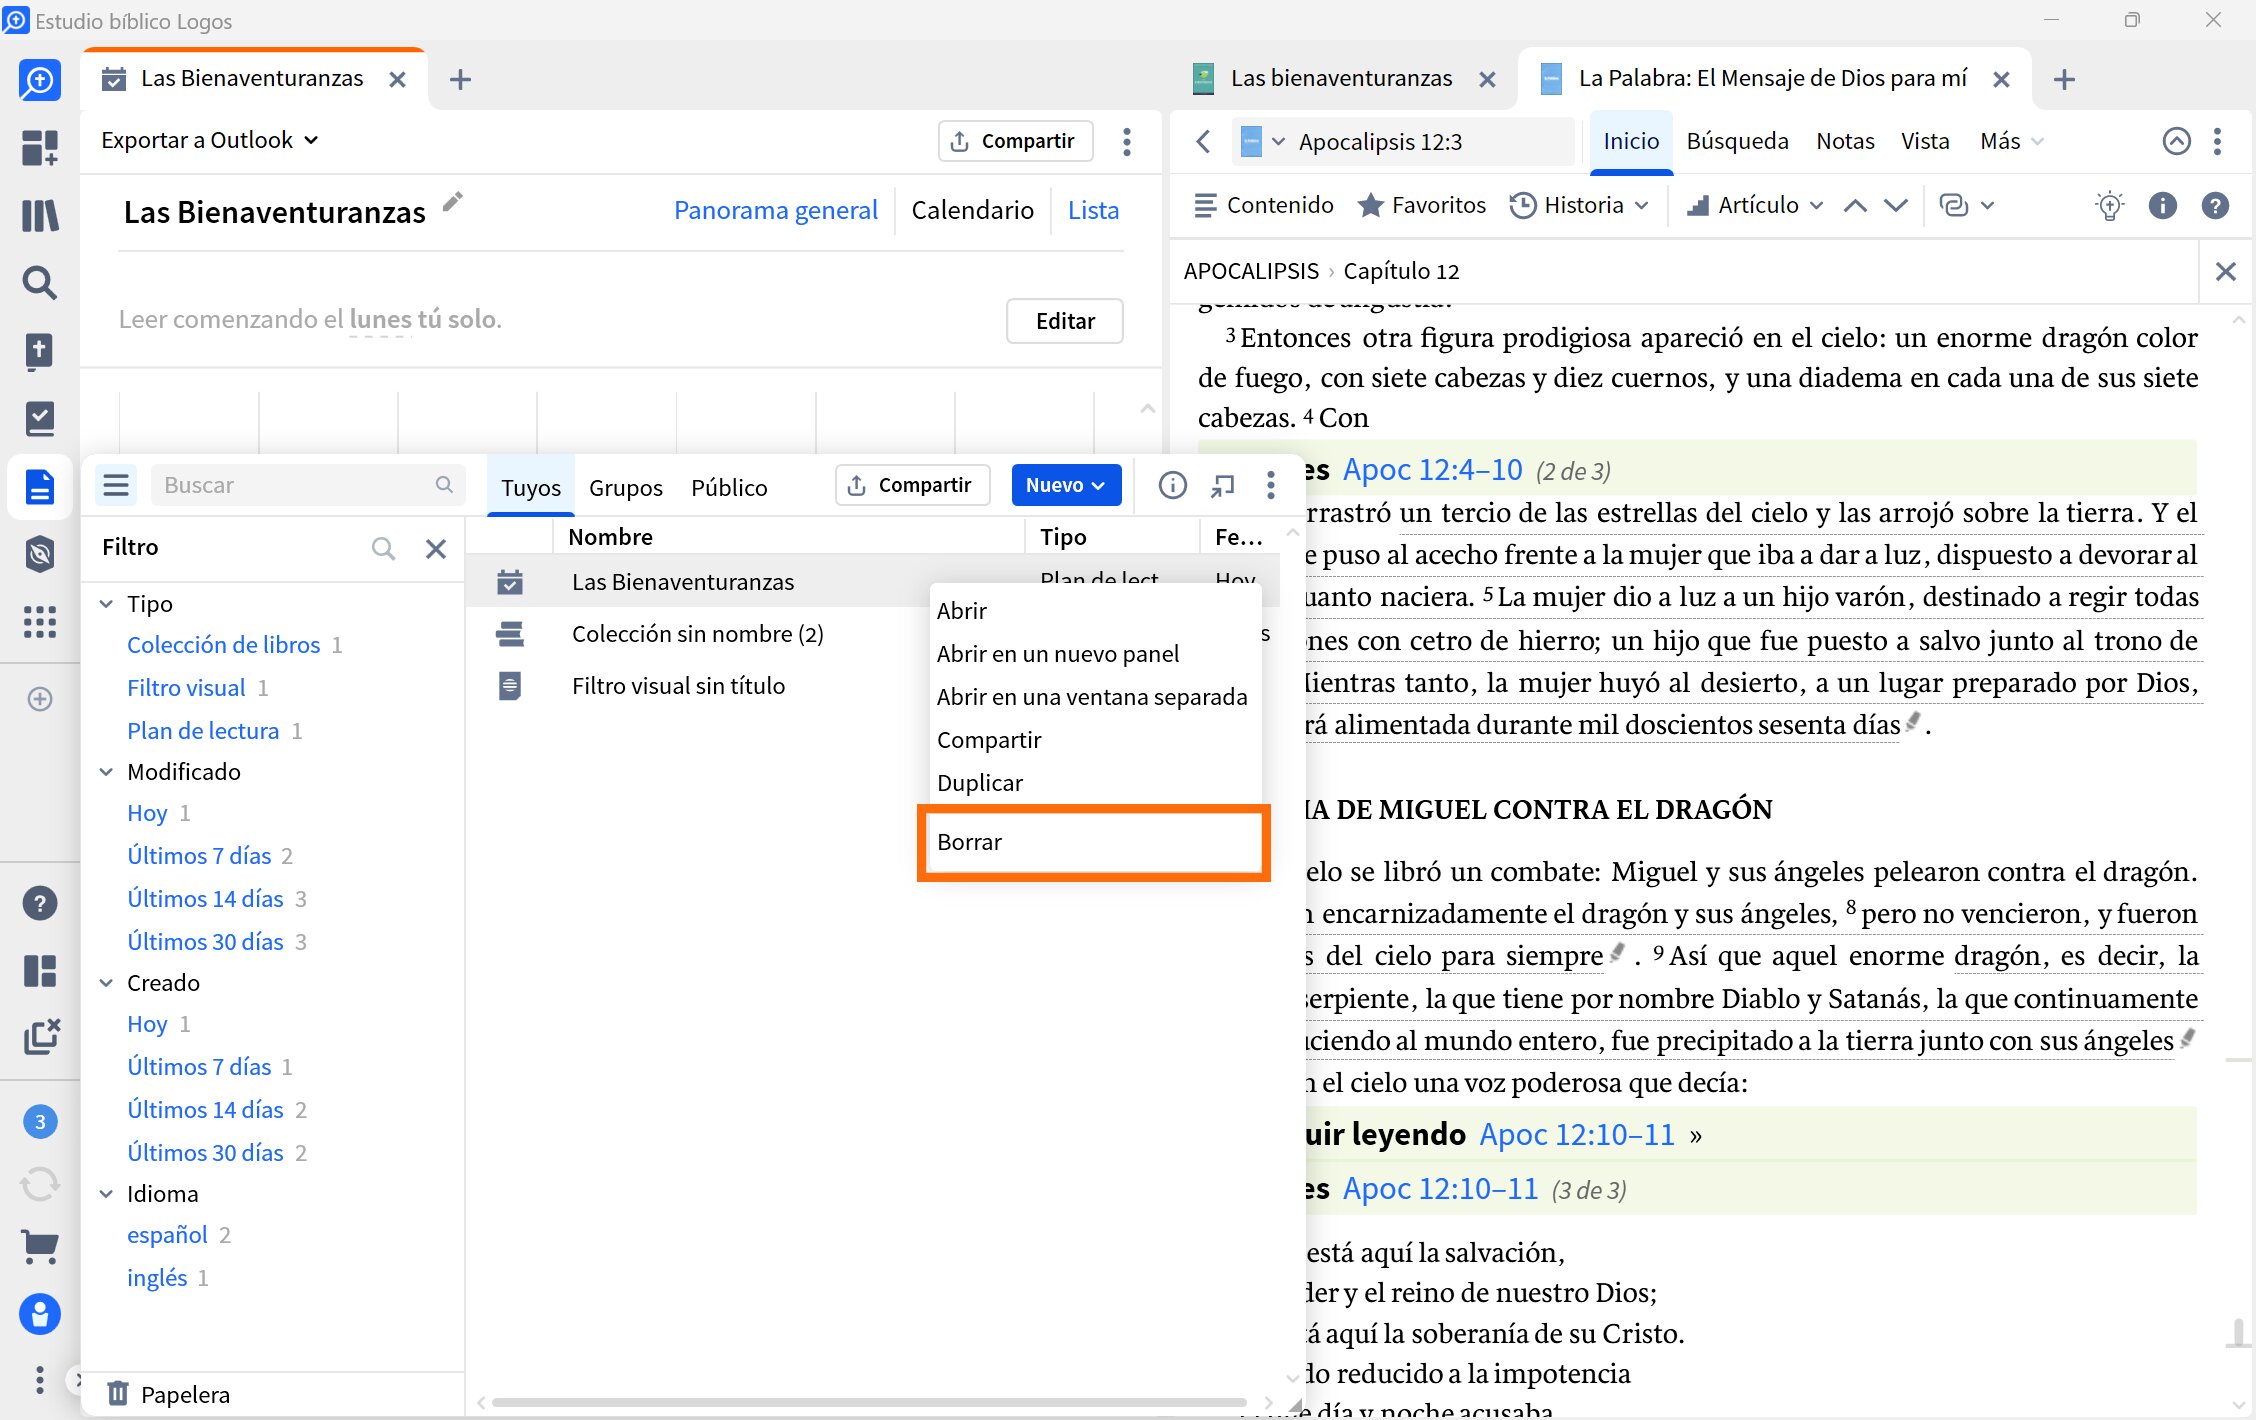The width and height of the screenshot is (2256, 1420).
Task: Add a new tab in the left panel
Action: coord(460,80)
